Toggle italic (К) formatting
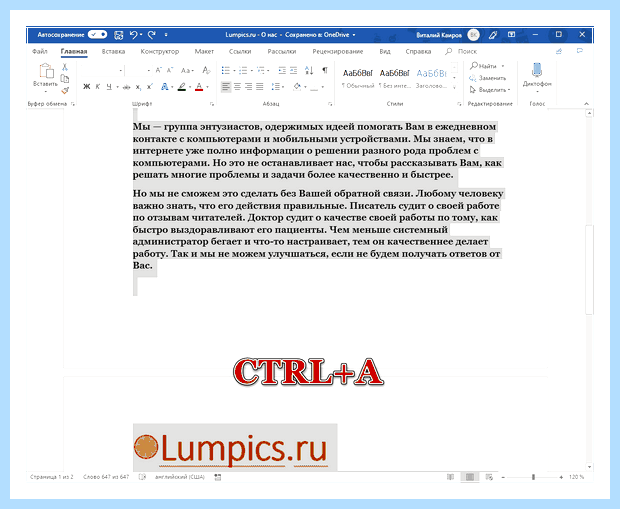The width and height of the screenshot is (620, 509). 98,87
